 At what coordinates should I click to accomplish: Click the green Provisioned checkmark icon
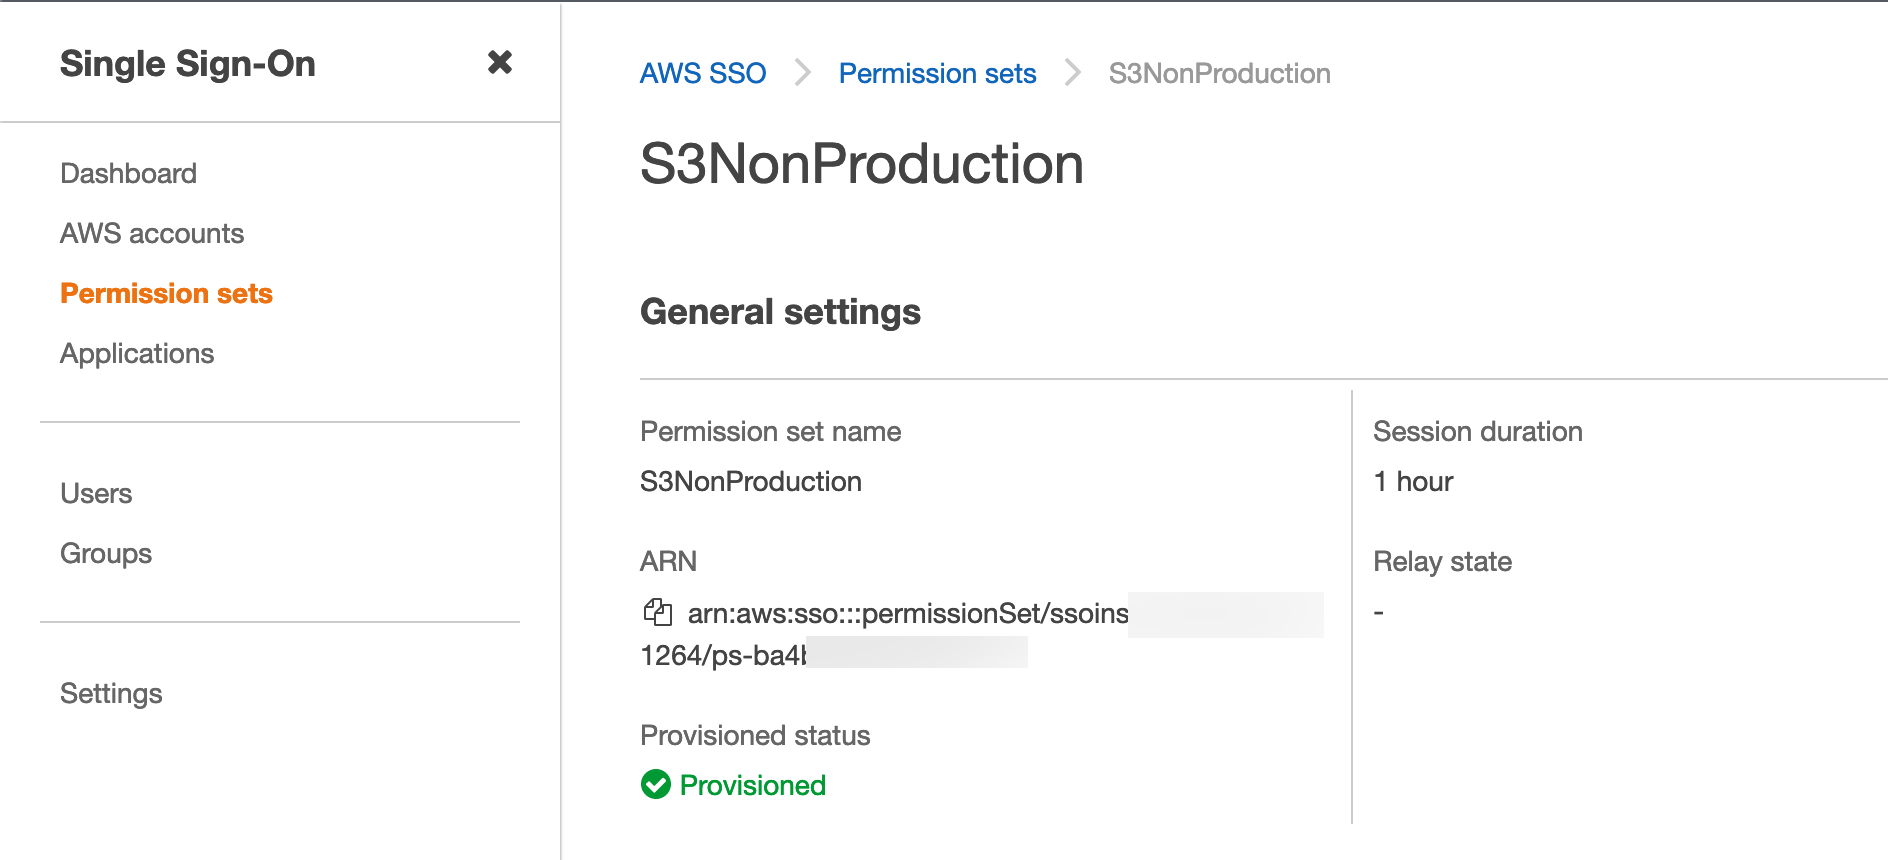tap(656, 785)
